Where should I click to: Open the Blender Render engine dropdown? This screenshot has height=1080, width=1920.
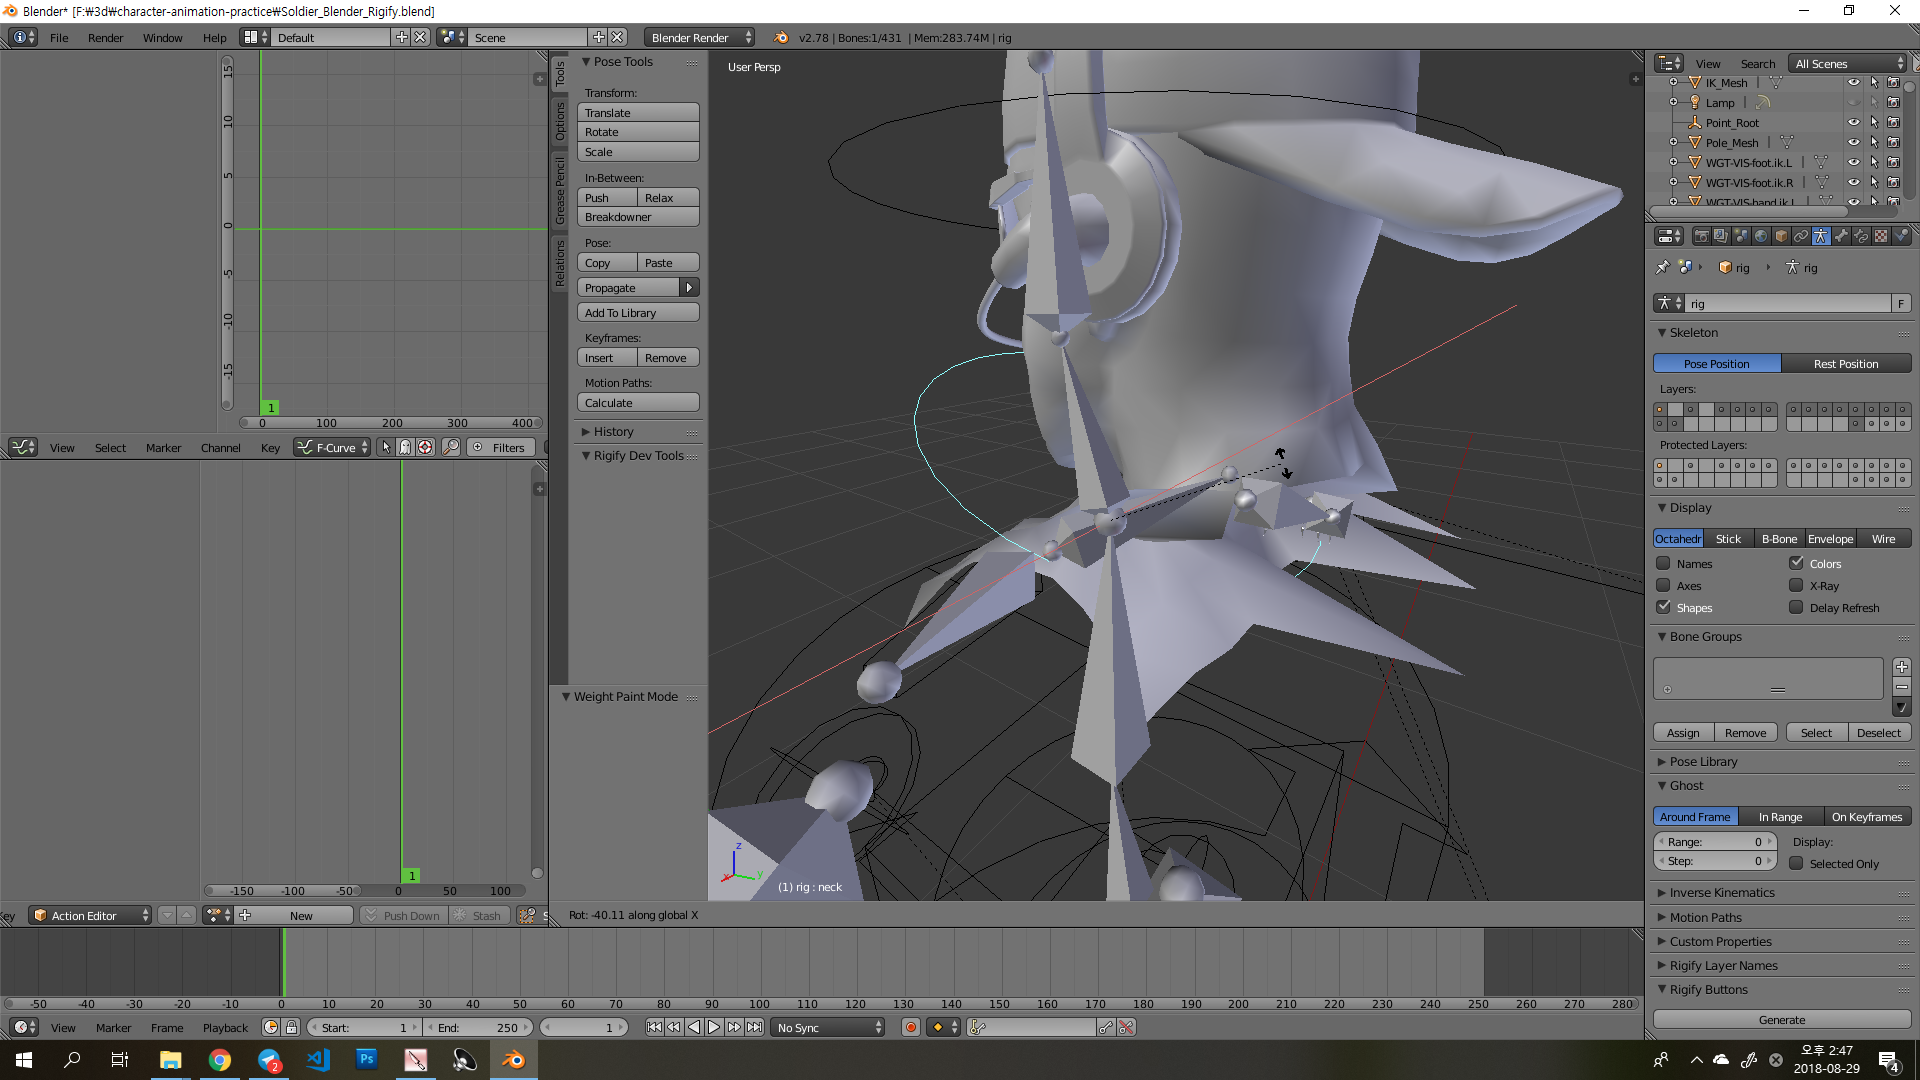[x=699, y=37]
